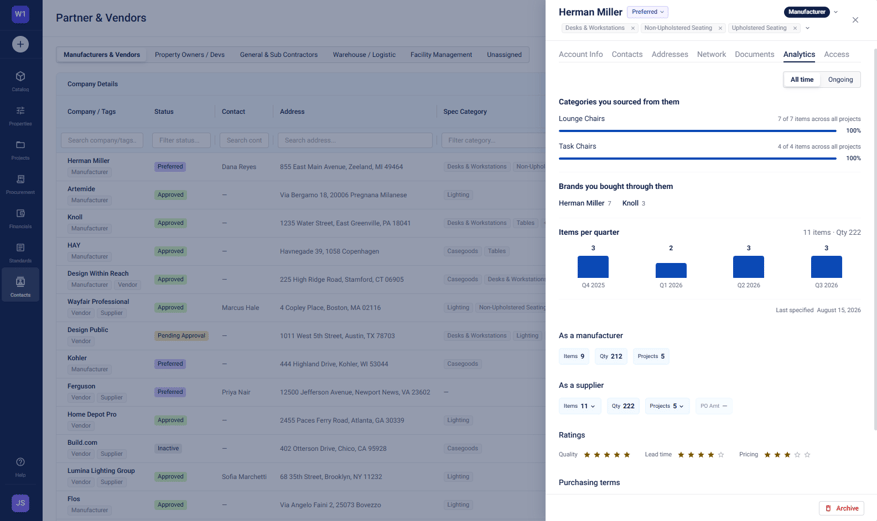Switch to Account Info tab
Image resolution: width=877 pixels, height=521 pixels.
(x=581, y=54)
